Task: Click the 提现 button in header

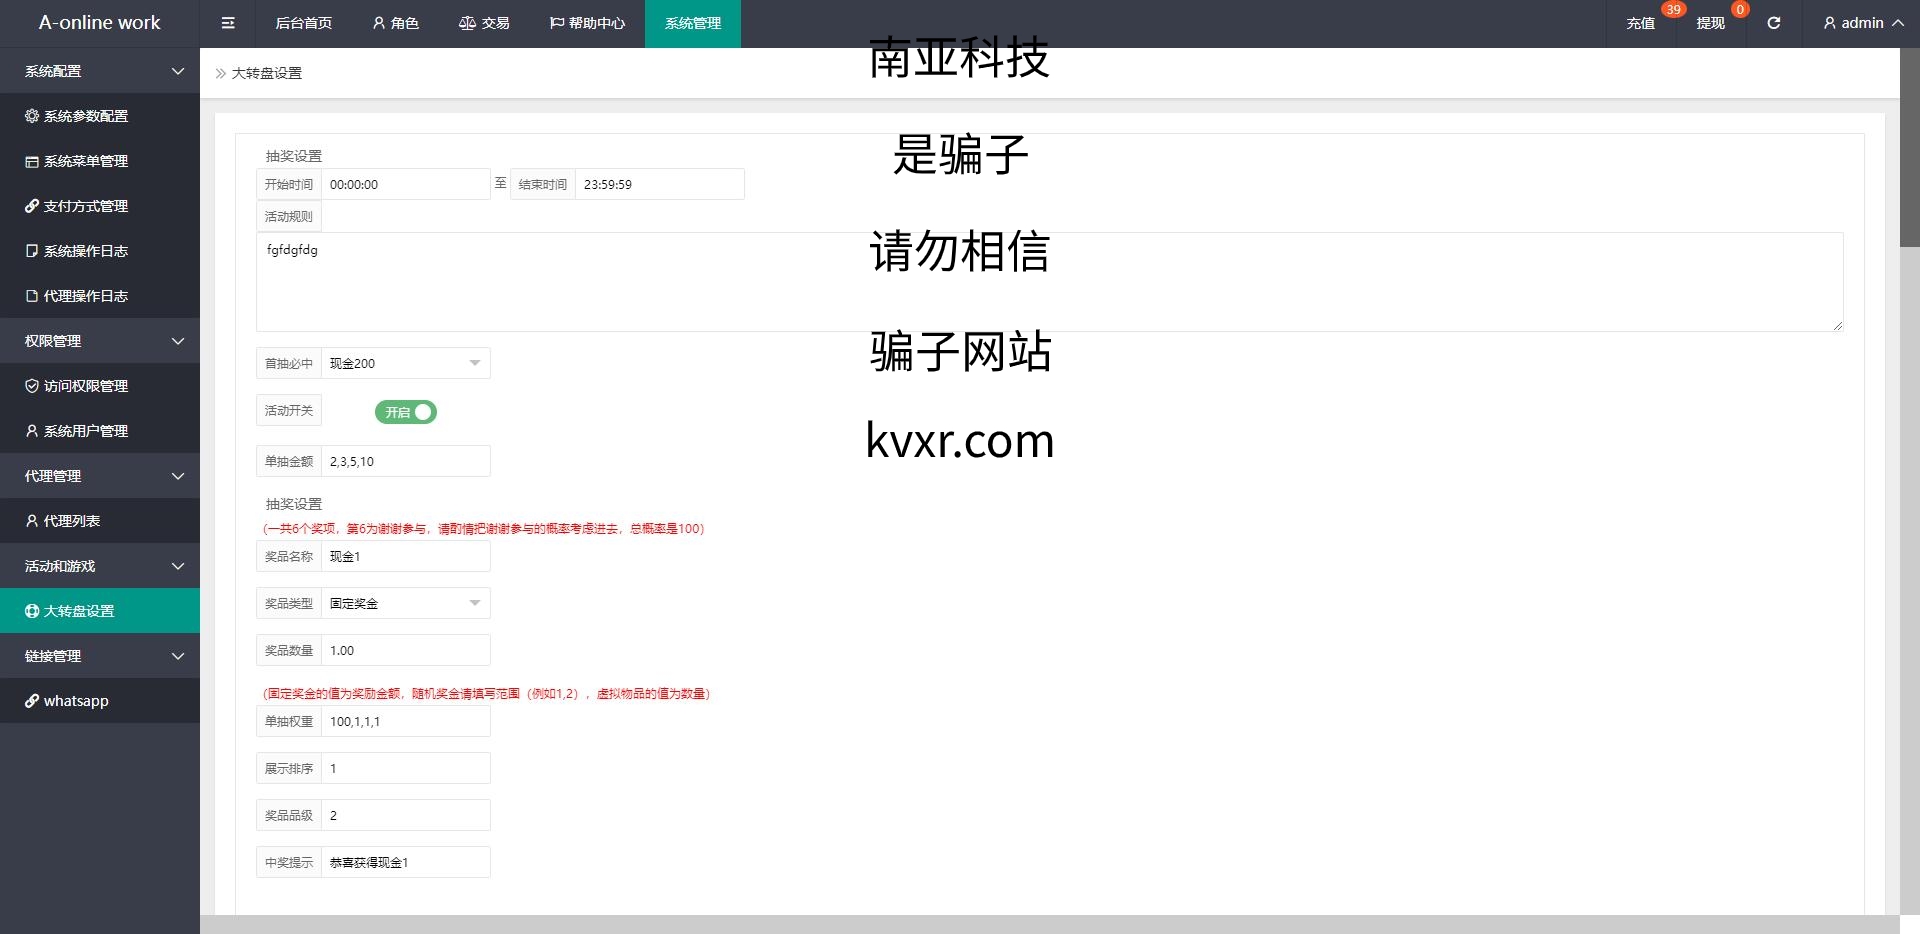Action: pyautogui.click(x=1710, y=23)
